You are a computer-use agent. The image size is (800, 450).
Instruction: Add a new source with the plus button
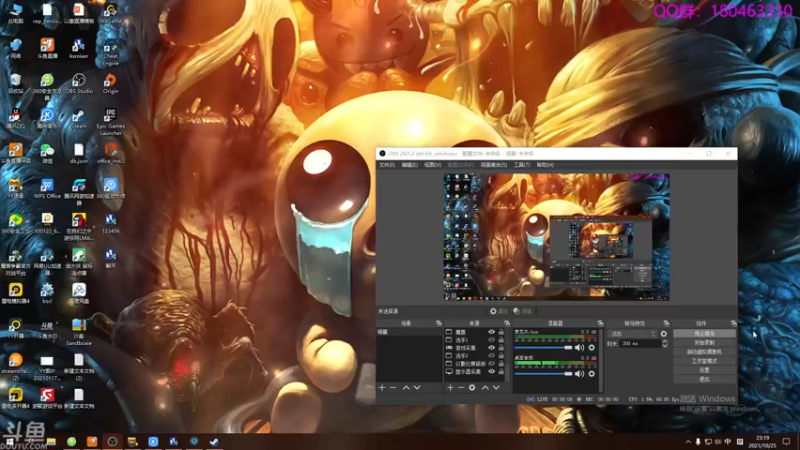(450, 388)
